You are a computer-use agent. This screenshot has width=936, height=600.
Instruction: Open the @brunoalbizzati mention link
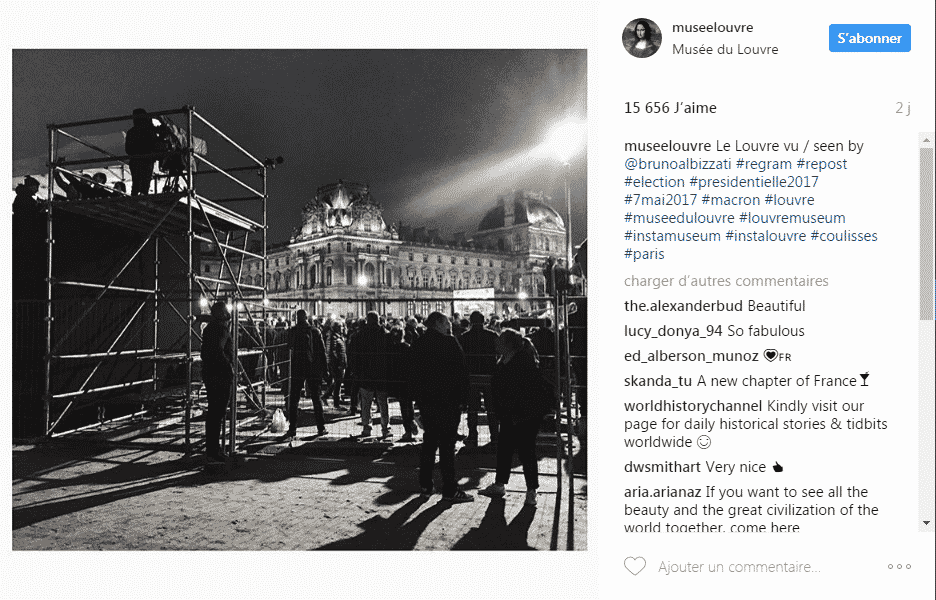678,164
